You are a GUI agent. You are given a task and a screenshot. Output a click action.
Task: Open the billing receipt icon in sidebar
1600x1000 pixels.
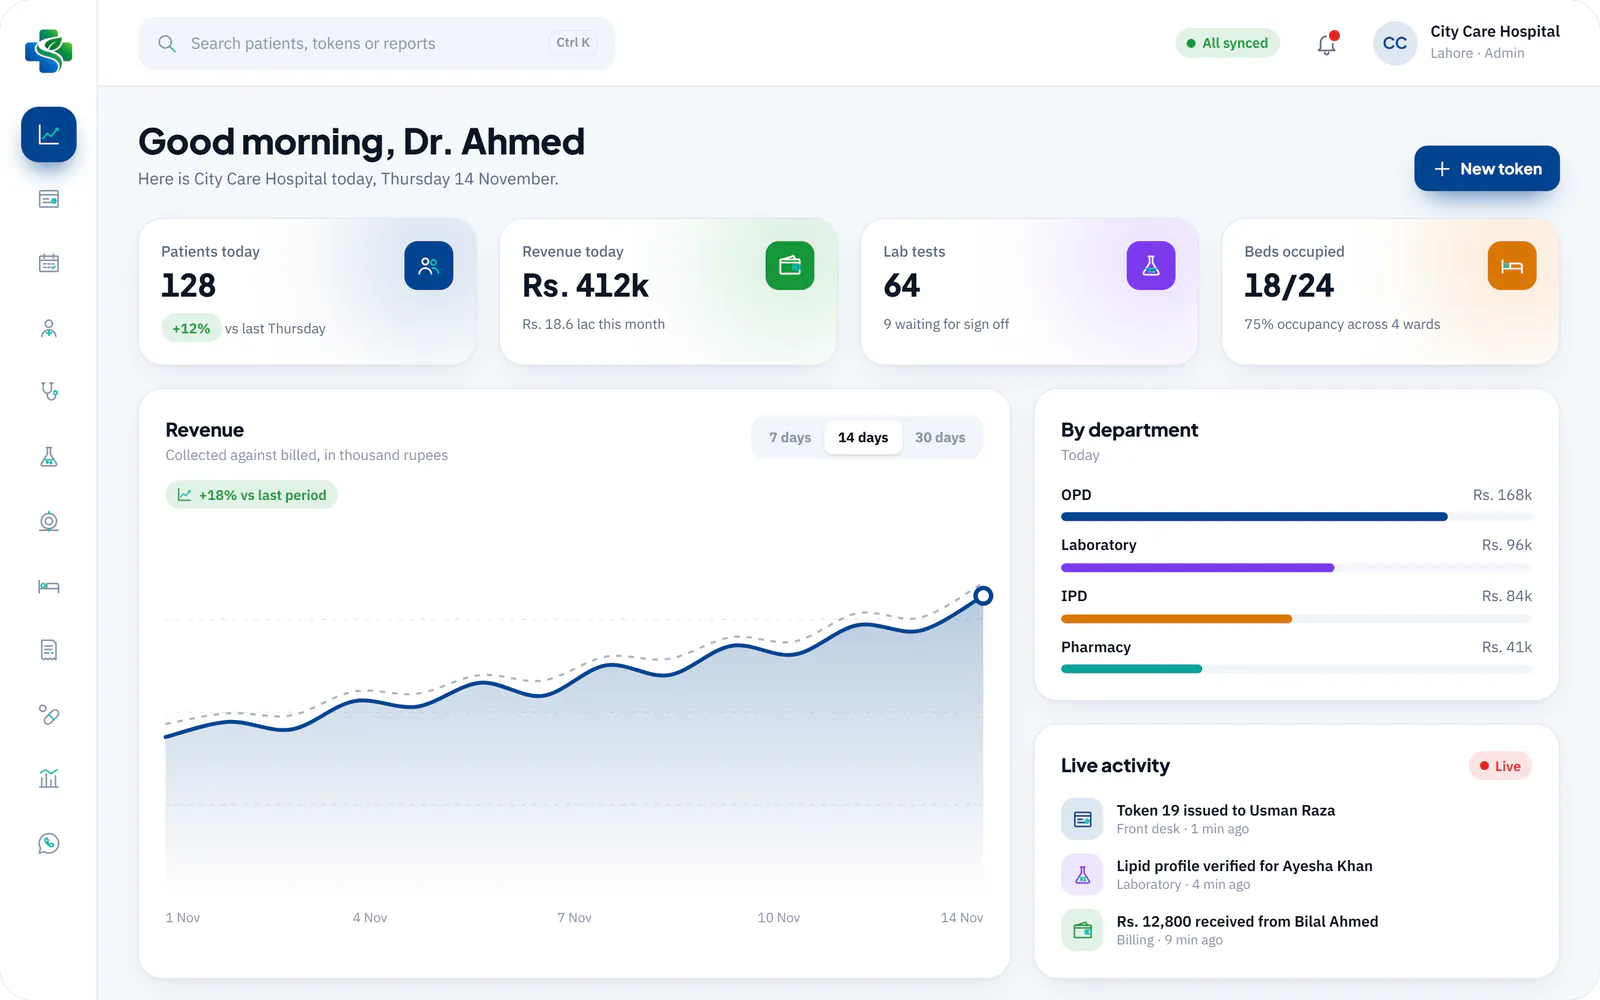(x=49, y=650)
